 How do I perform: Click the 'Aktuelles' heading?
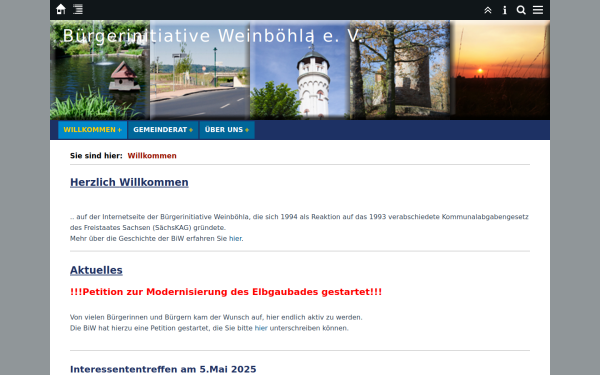coord(96,270)
